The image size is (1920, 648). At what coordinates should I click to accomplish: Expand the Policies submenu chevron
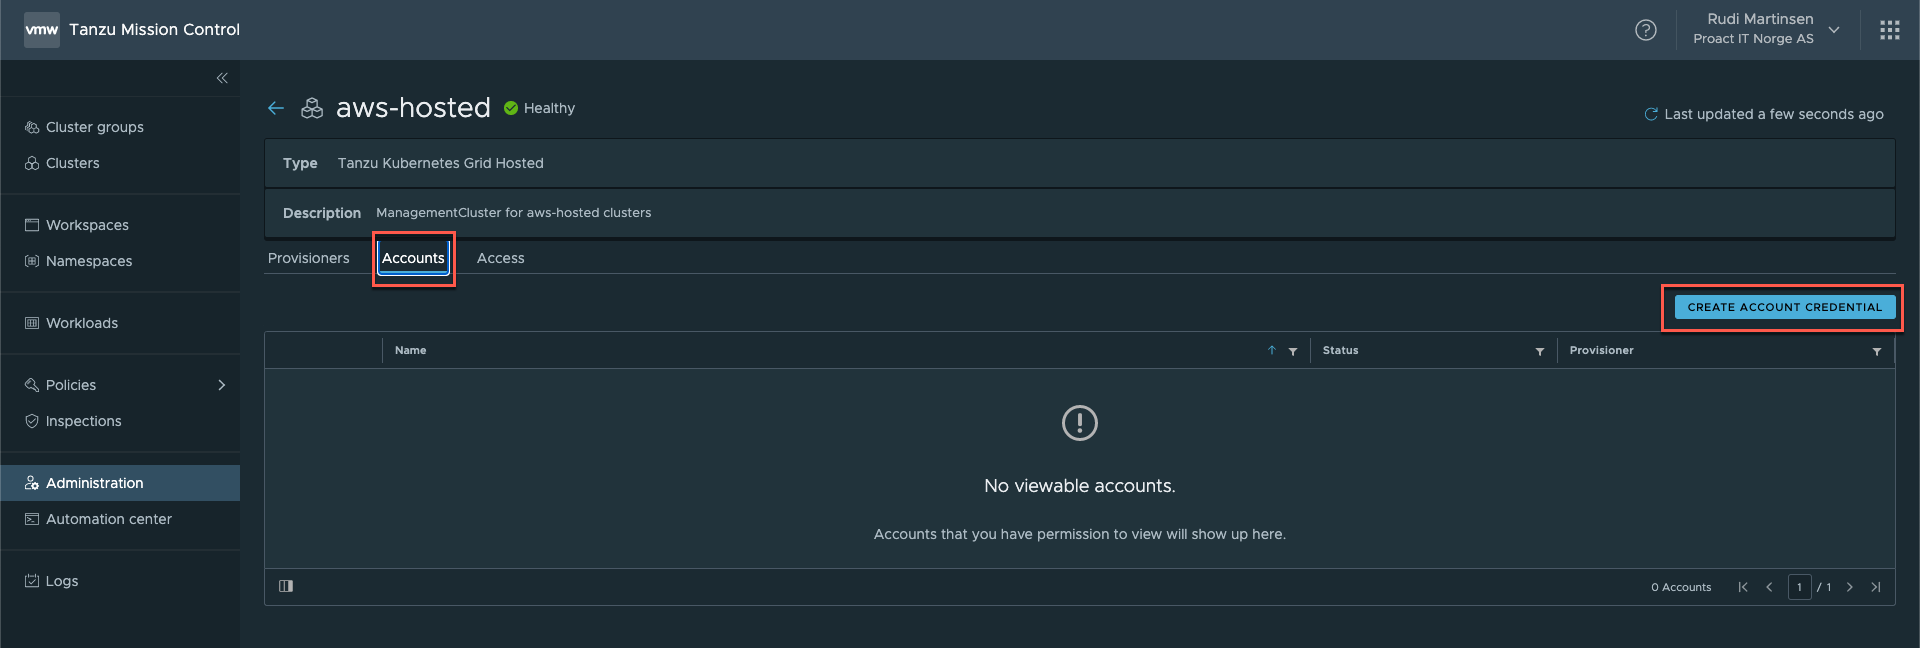click(x=222, y=385)
